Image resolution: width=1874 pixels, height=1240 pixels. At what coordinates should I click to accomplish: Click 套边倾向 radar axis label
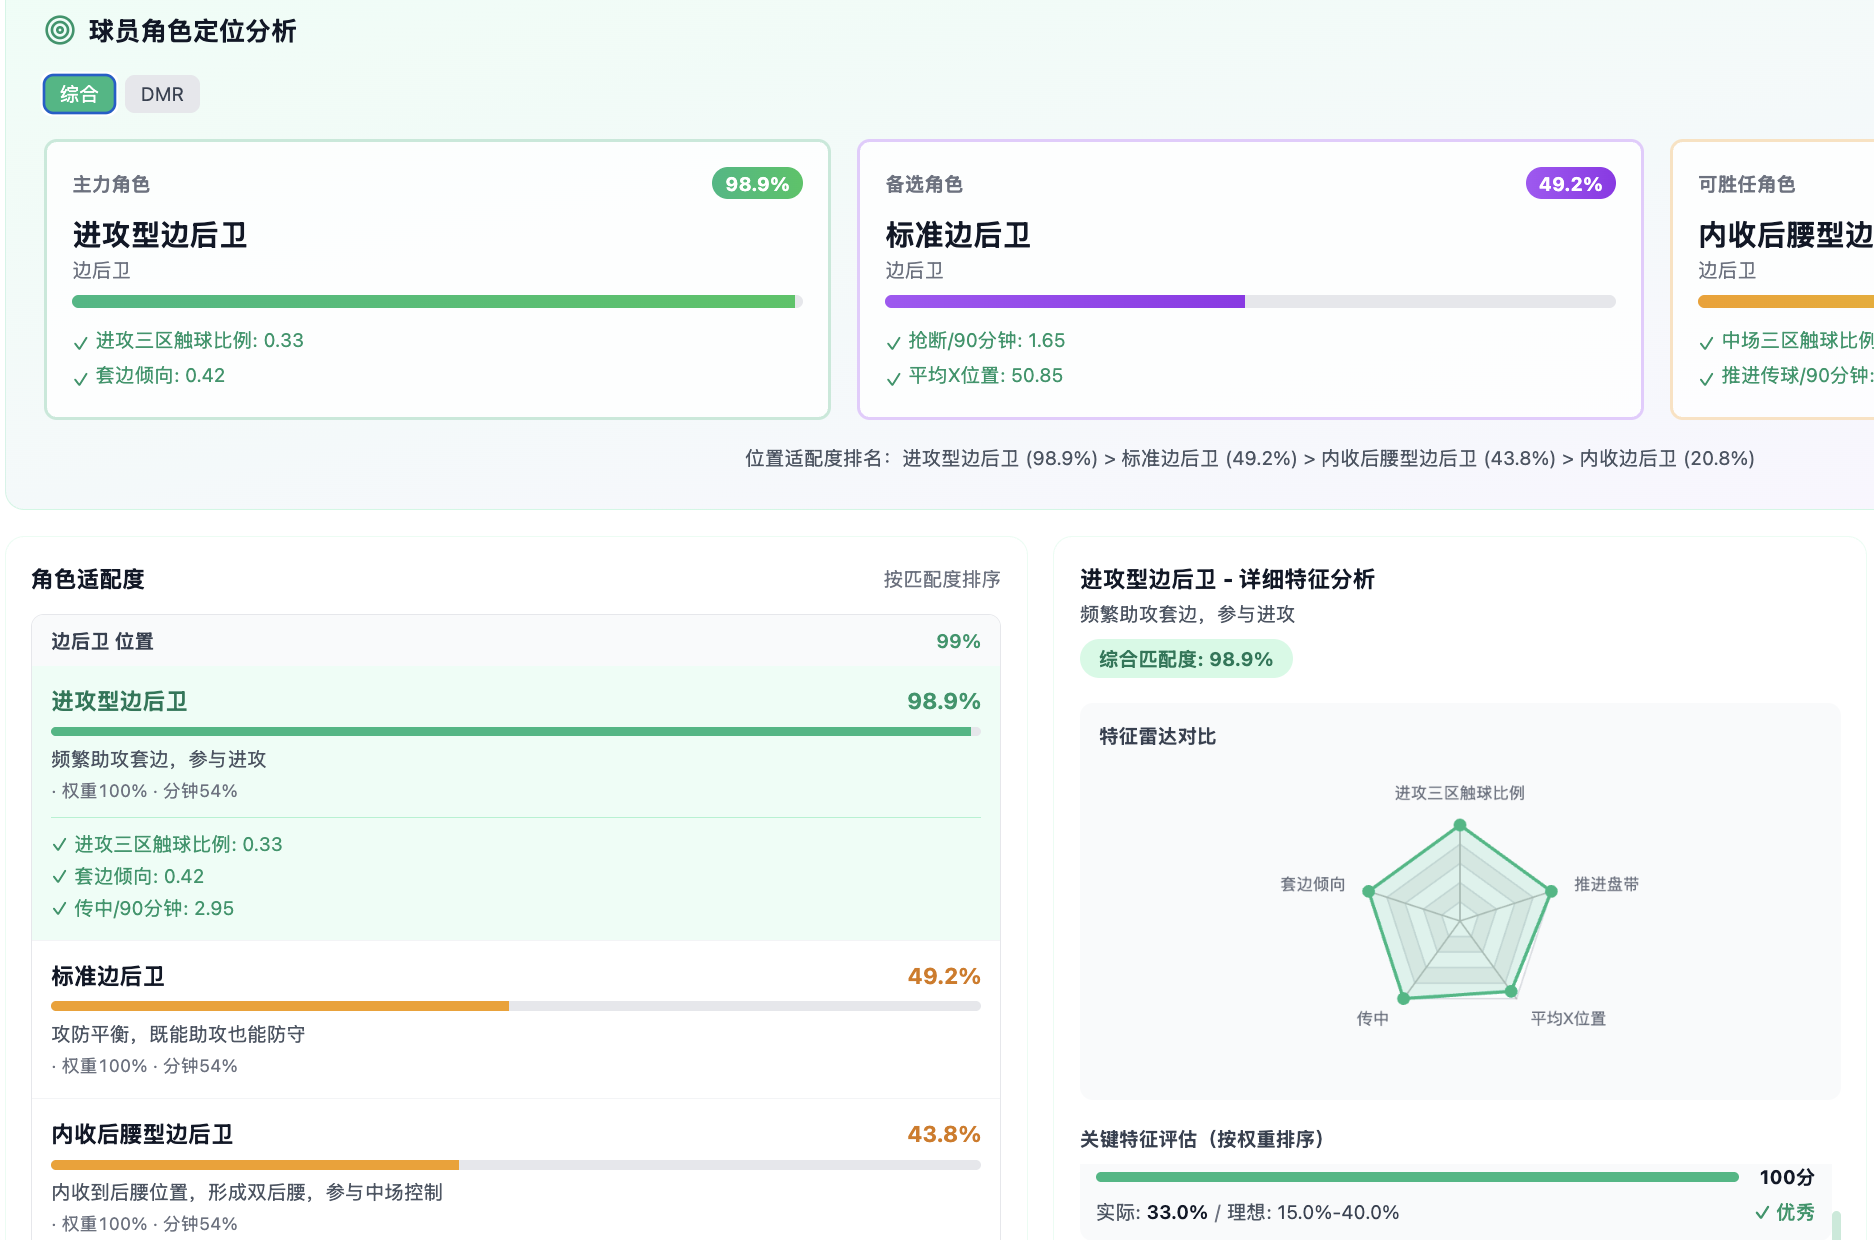coord(1313,884)
